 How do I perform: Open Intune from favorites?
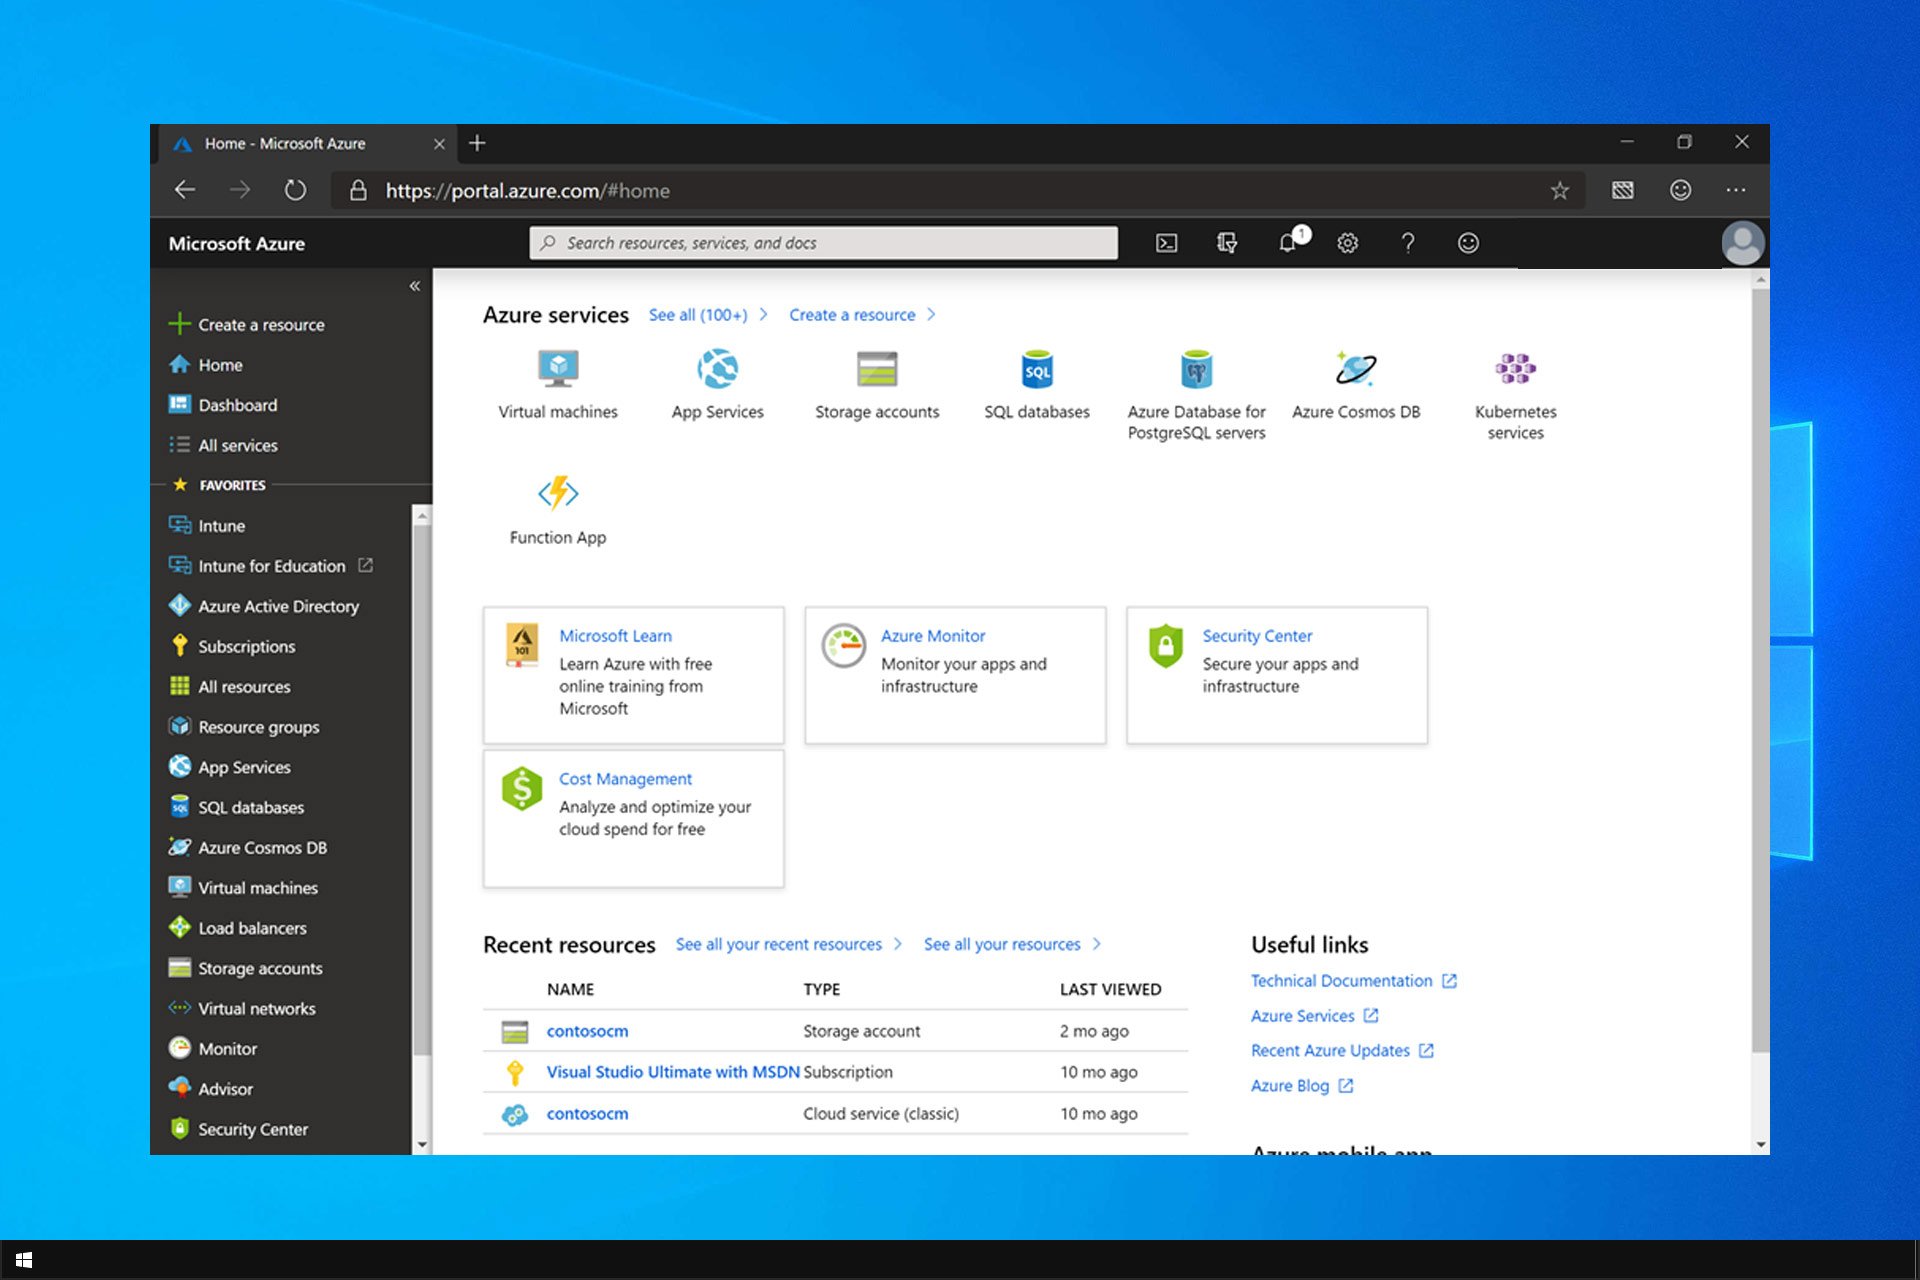click(x=207, y=526)
